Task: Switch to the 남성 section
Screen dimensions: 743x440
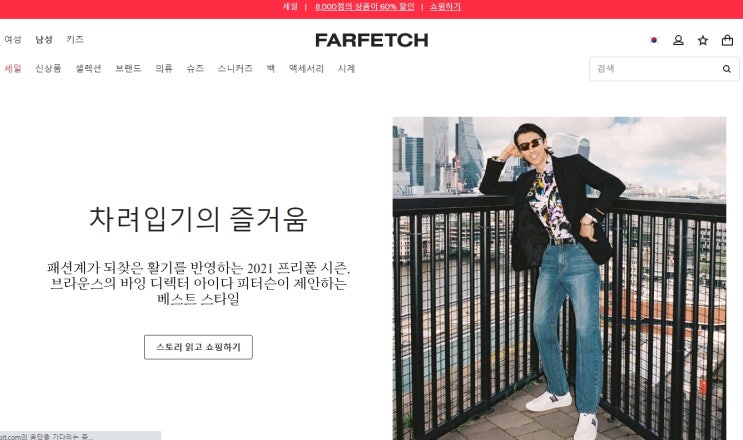Action: point(44,39)
